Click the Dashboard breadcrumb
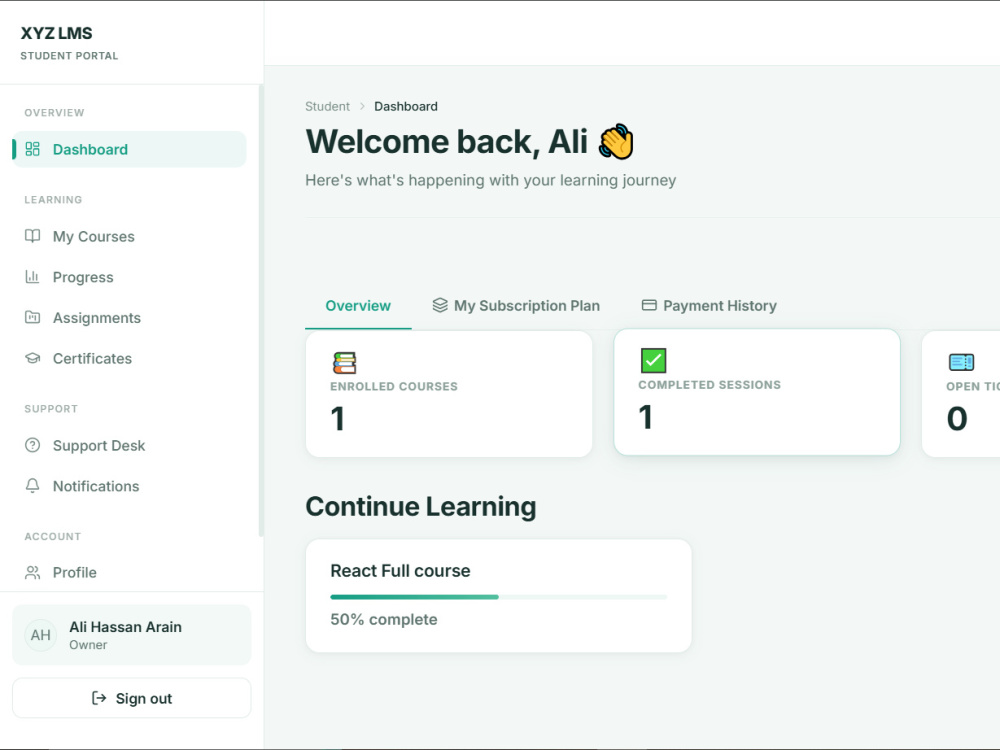Viewport: 1000px width, 750px height. click(x=406, y=107)
